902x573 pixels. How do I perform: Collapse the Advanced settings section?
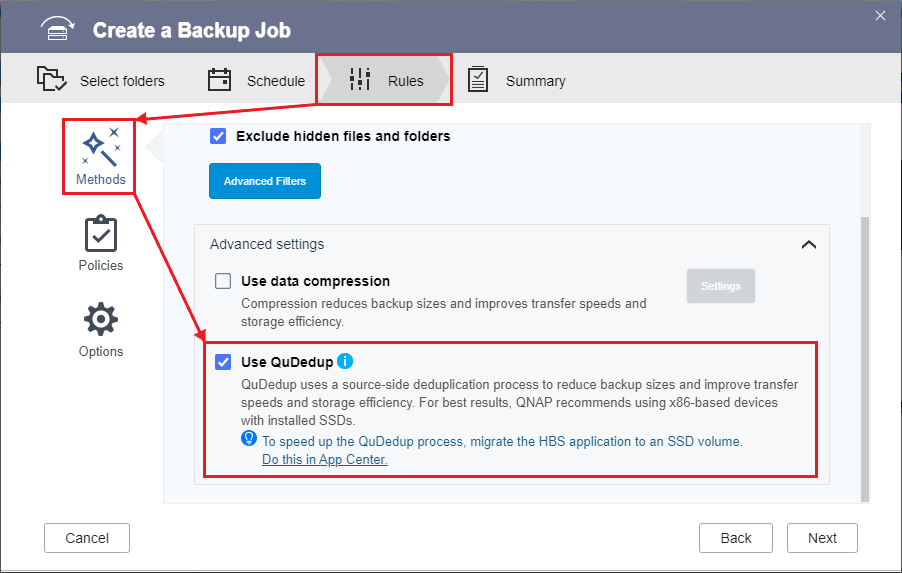(809, 245)
